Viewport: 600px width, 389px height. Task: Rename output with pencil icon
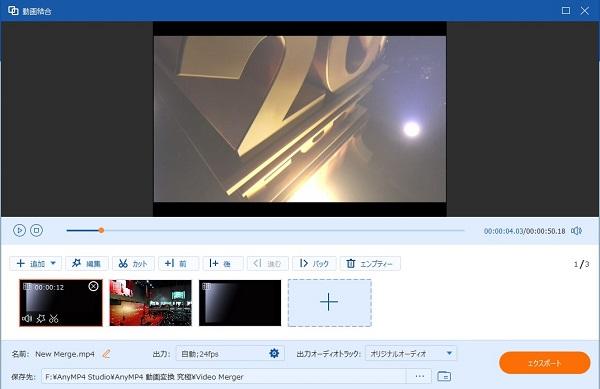click(x=106, y=354)
